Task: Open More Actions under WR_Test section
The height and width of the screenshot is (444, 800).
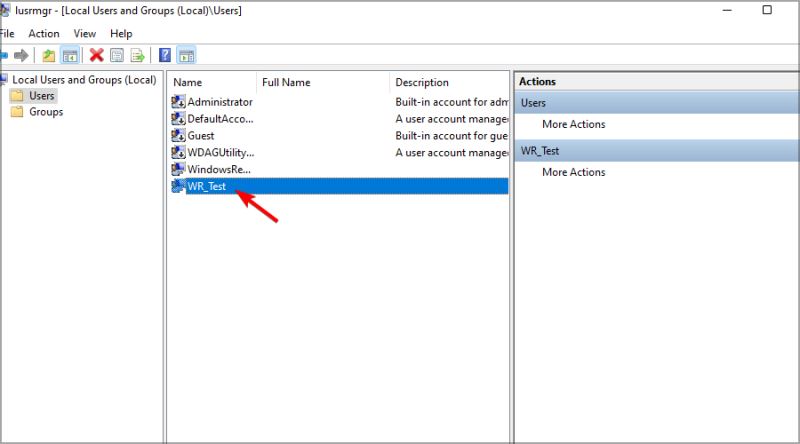Action: pos(573,172)
